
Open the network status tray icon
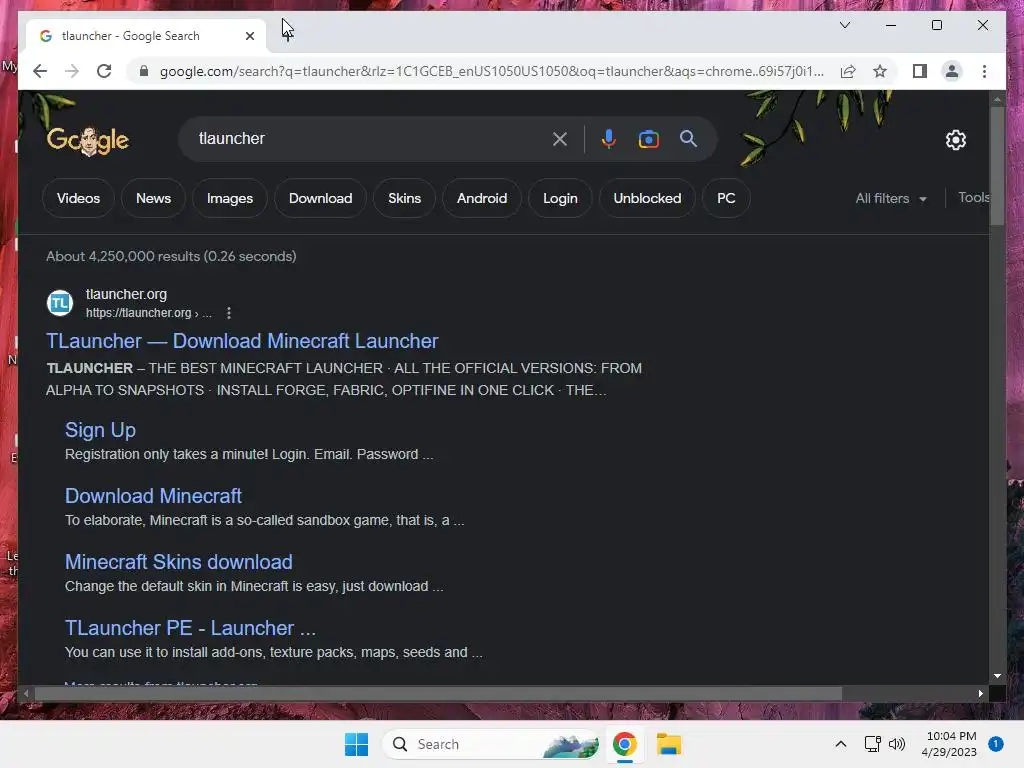click(872, 744)
